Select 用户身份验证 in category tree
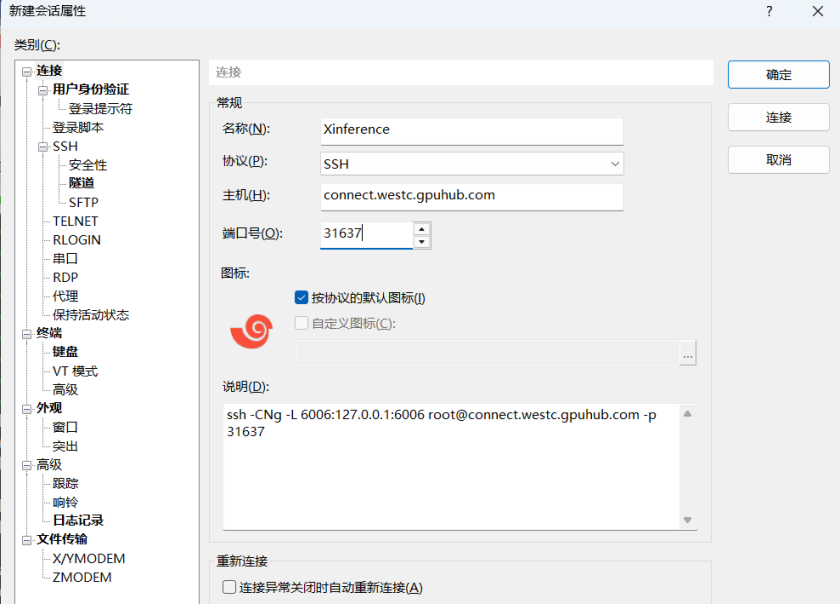840x604 pixels. pyautogui.click(x=91, y=90)
